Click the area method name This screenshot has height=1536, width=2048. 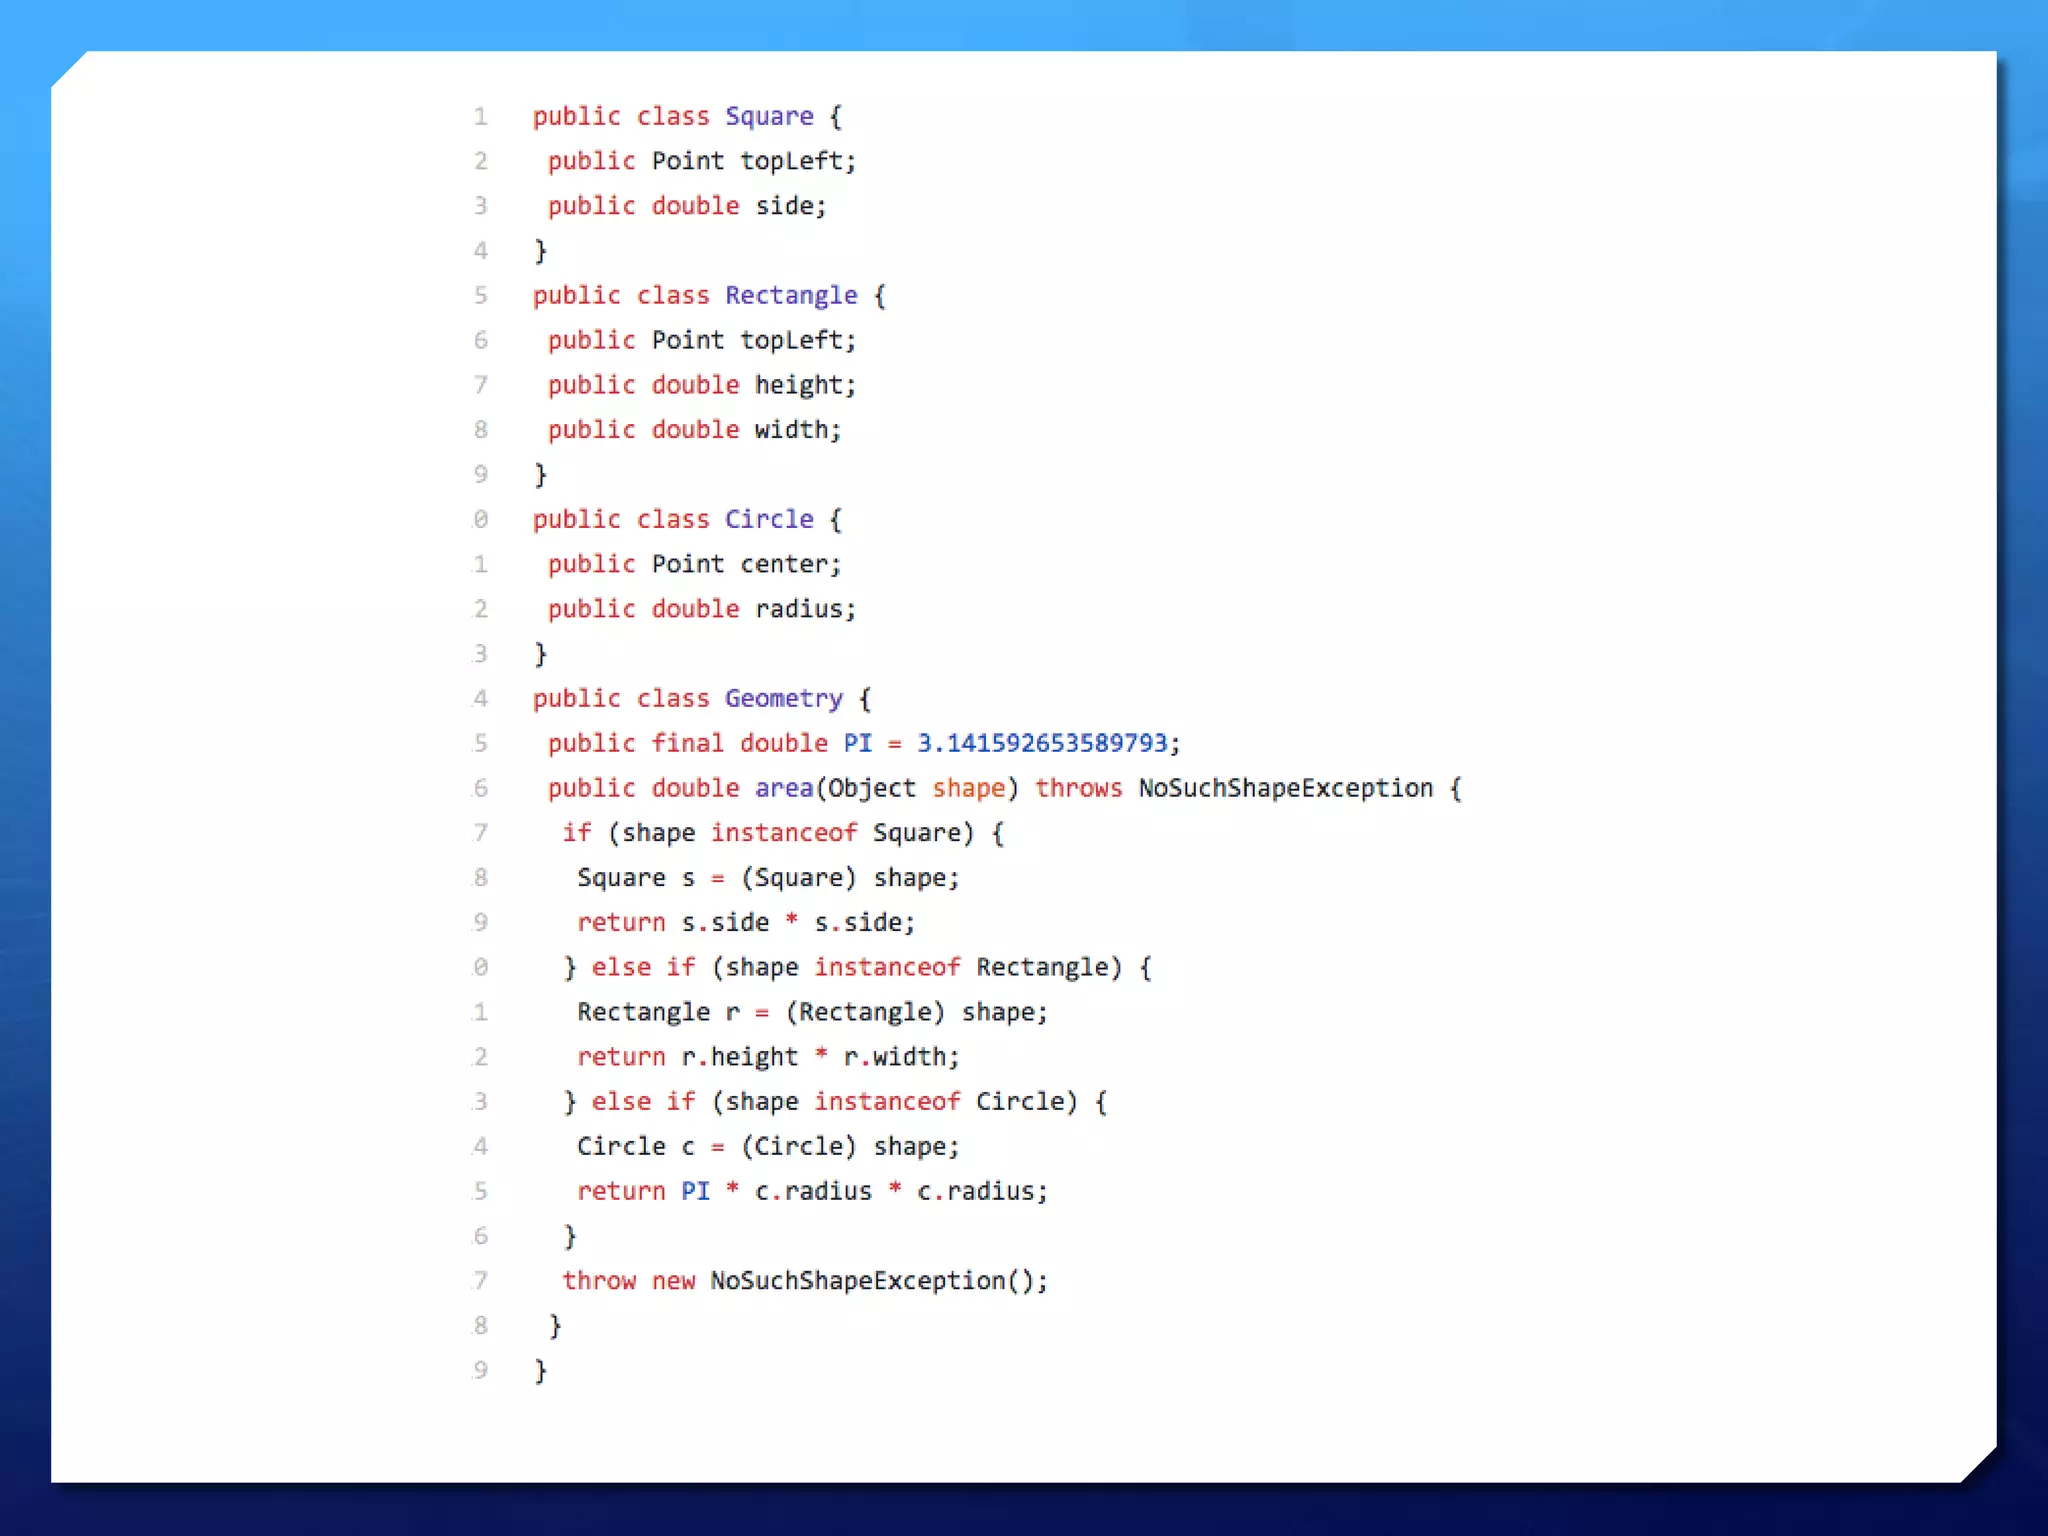[x=783, y=788]
